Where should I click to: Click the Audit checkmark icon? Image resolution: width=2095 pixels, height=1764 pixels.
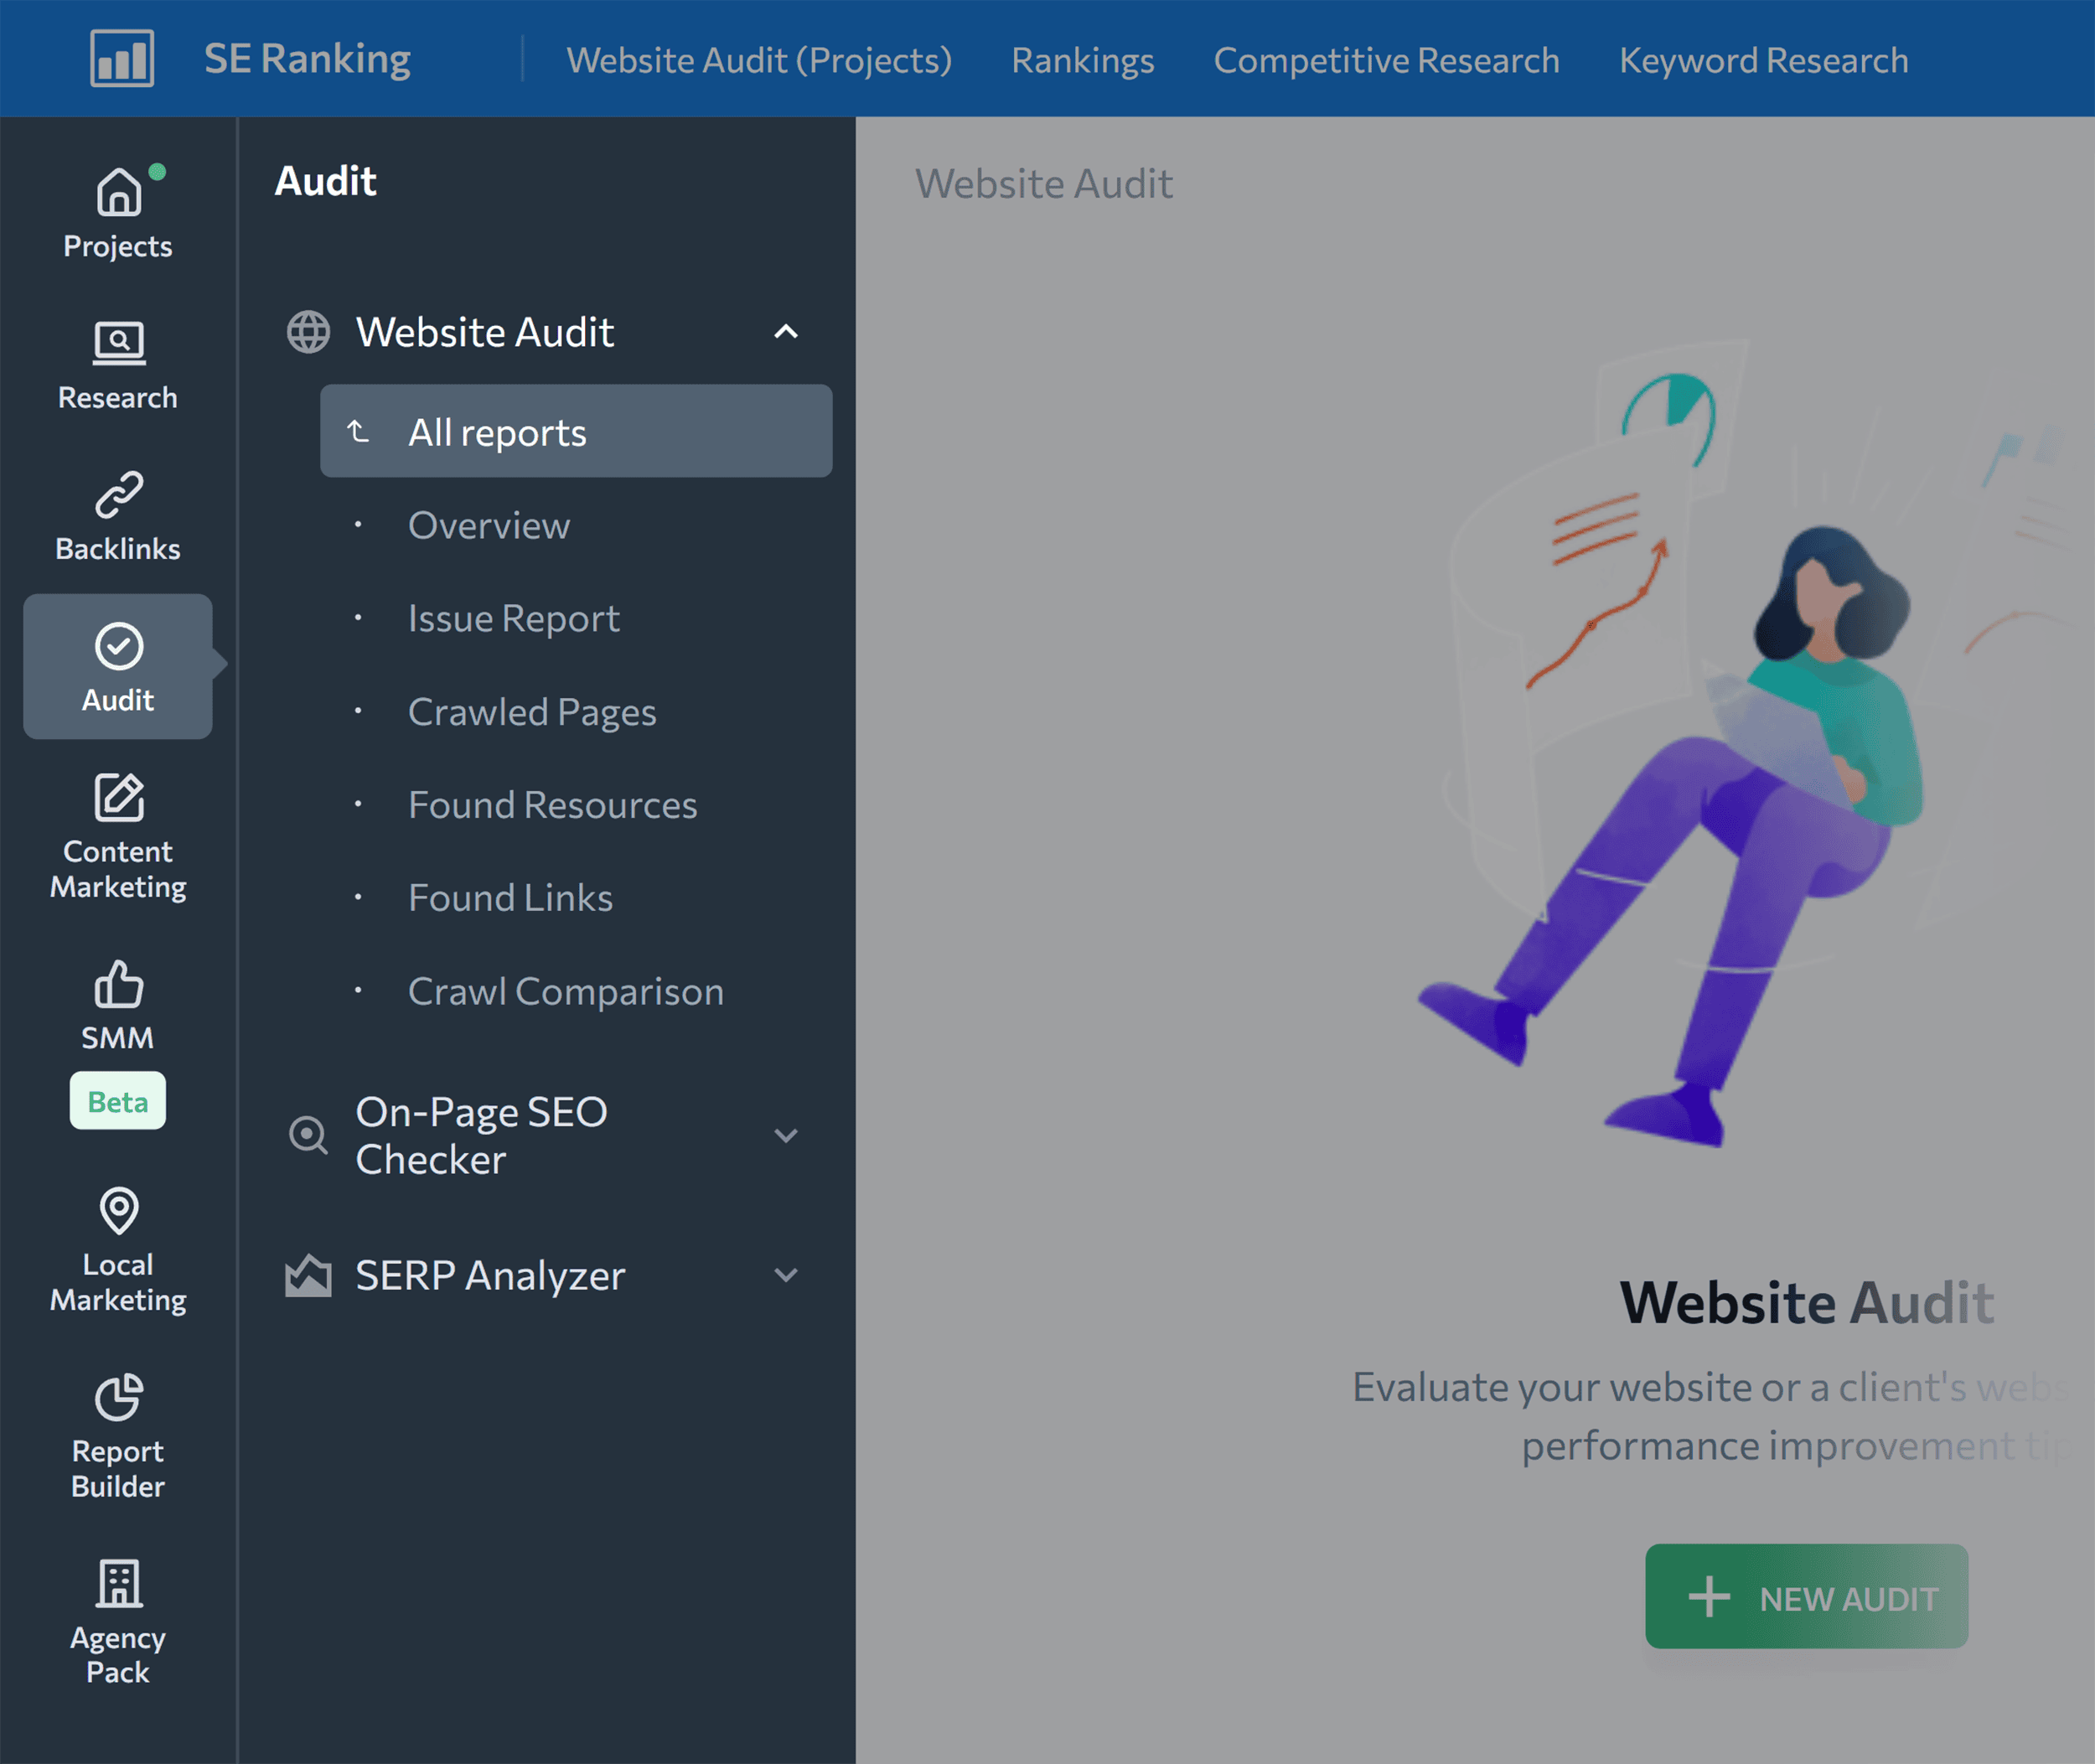(117, 647)
